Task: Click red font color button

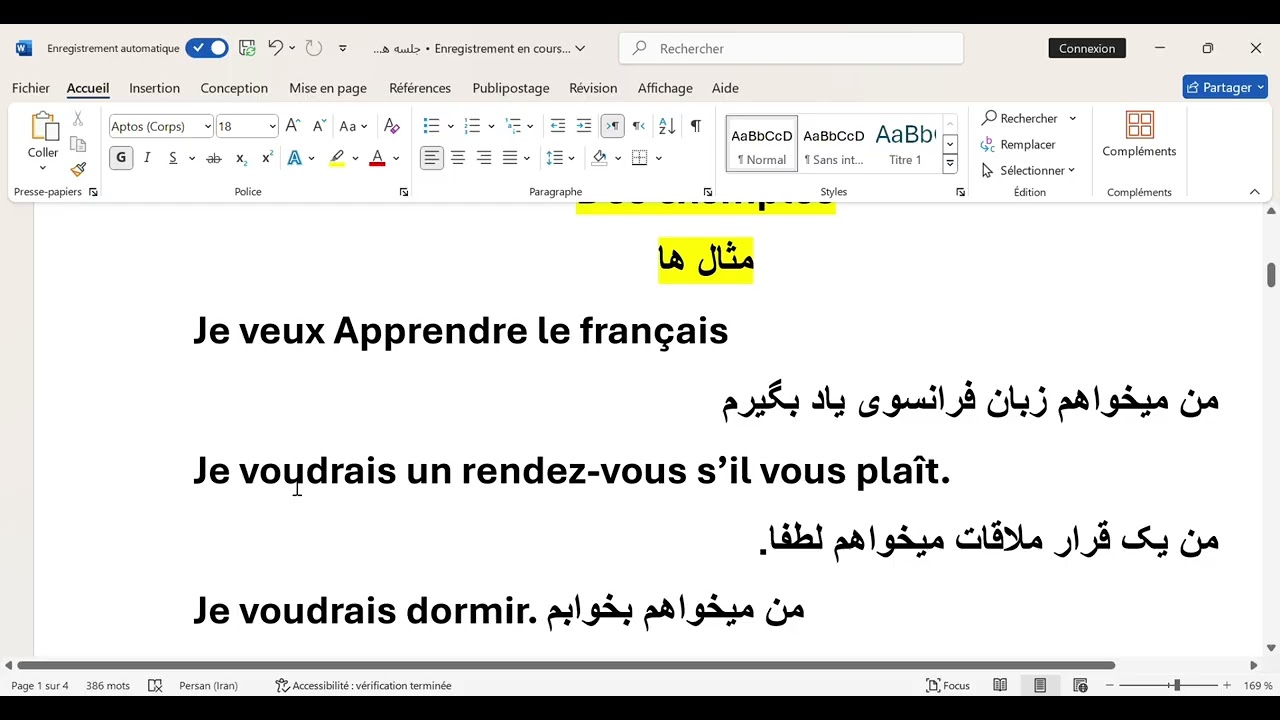Action: point(377,158)
